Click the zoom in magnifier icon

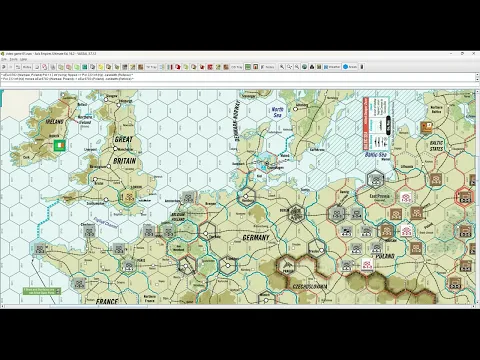coord(282,67)
